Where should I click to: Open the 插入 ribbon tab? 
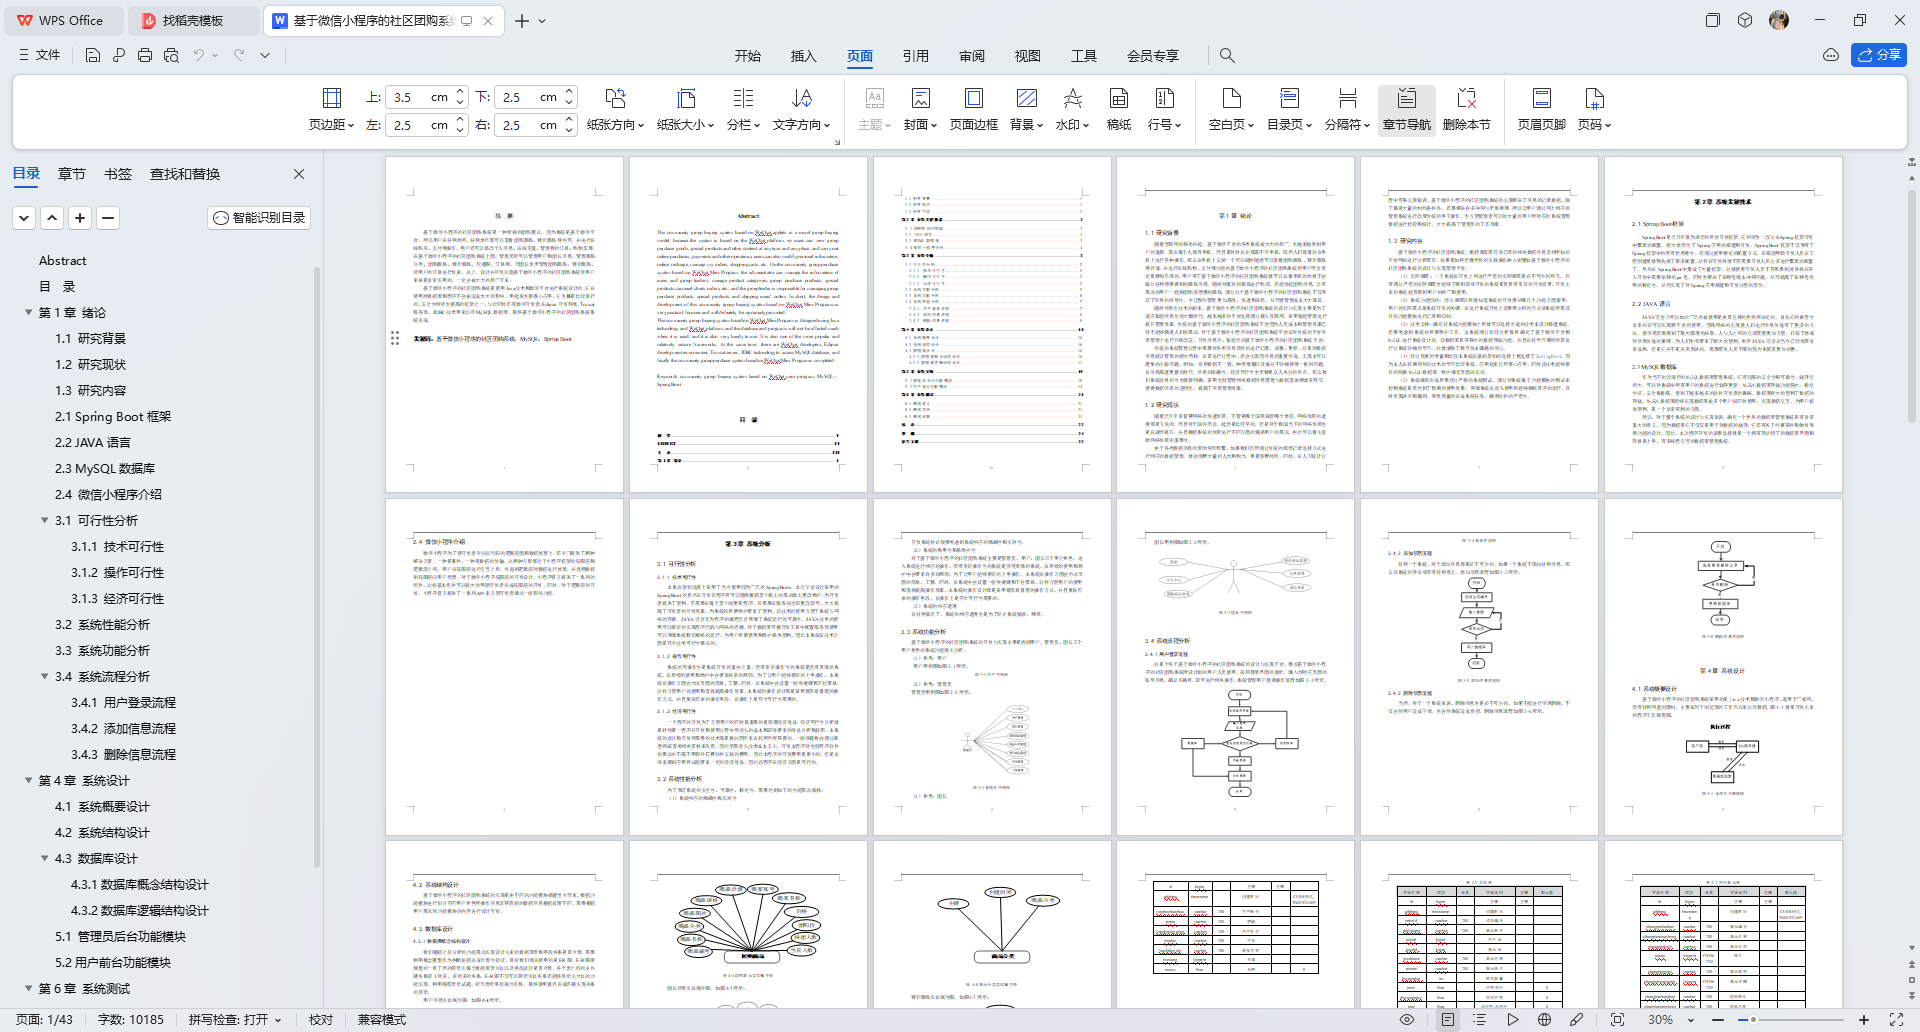click(804, 56)
